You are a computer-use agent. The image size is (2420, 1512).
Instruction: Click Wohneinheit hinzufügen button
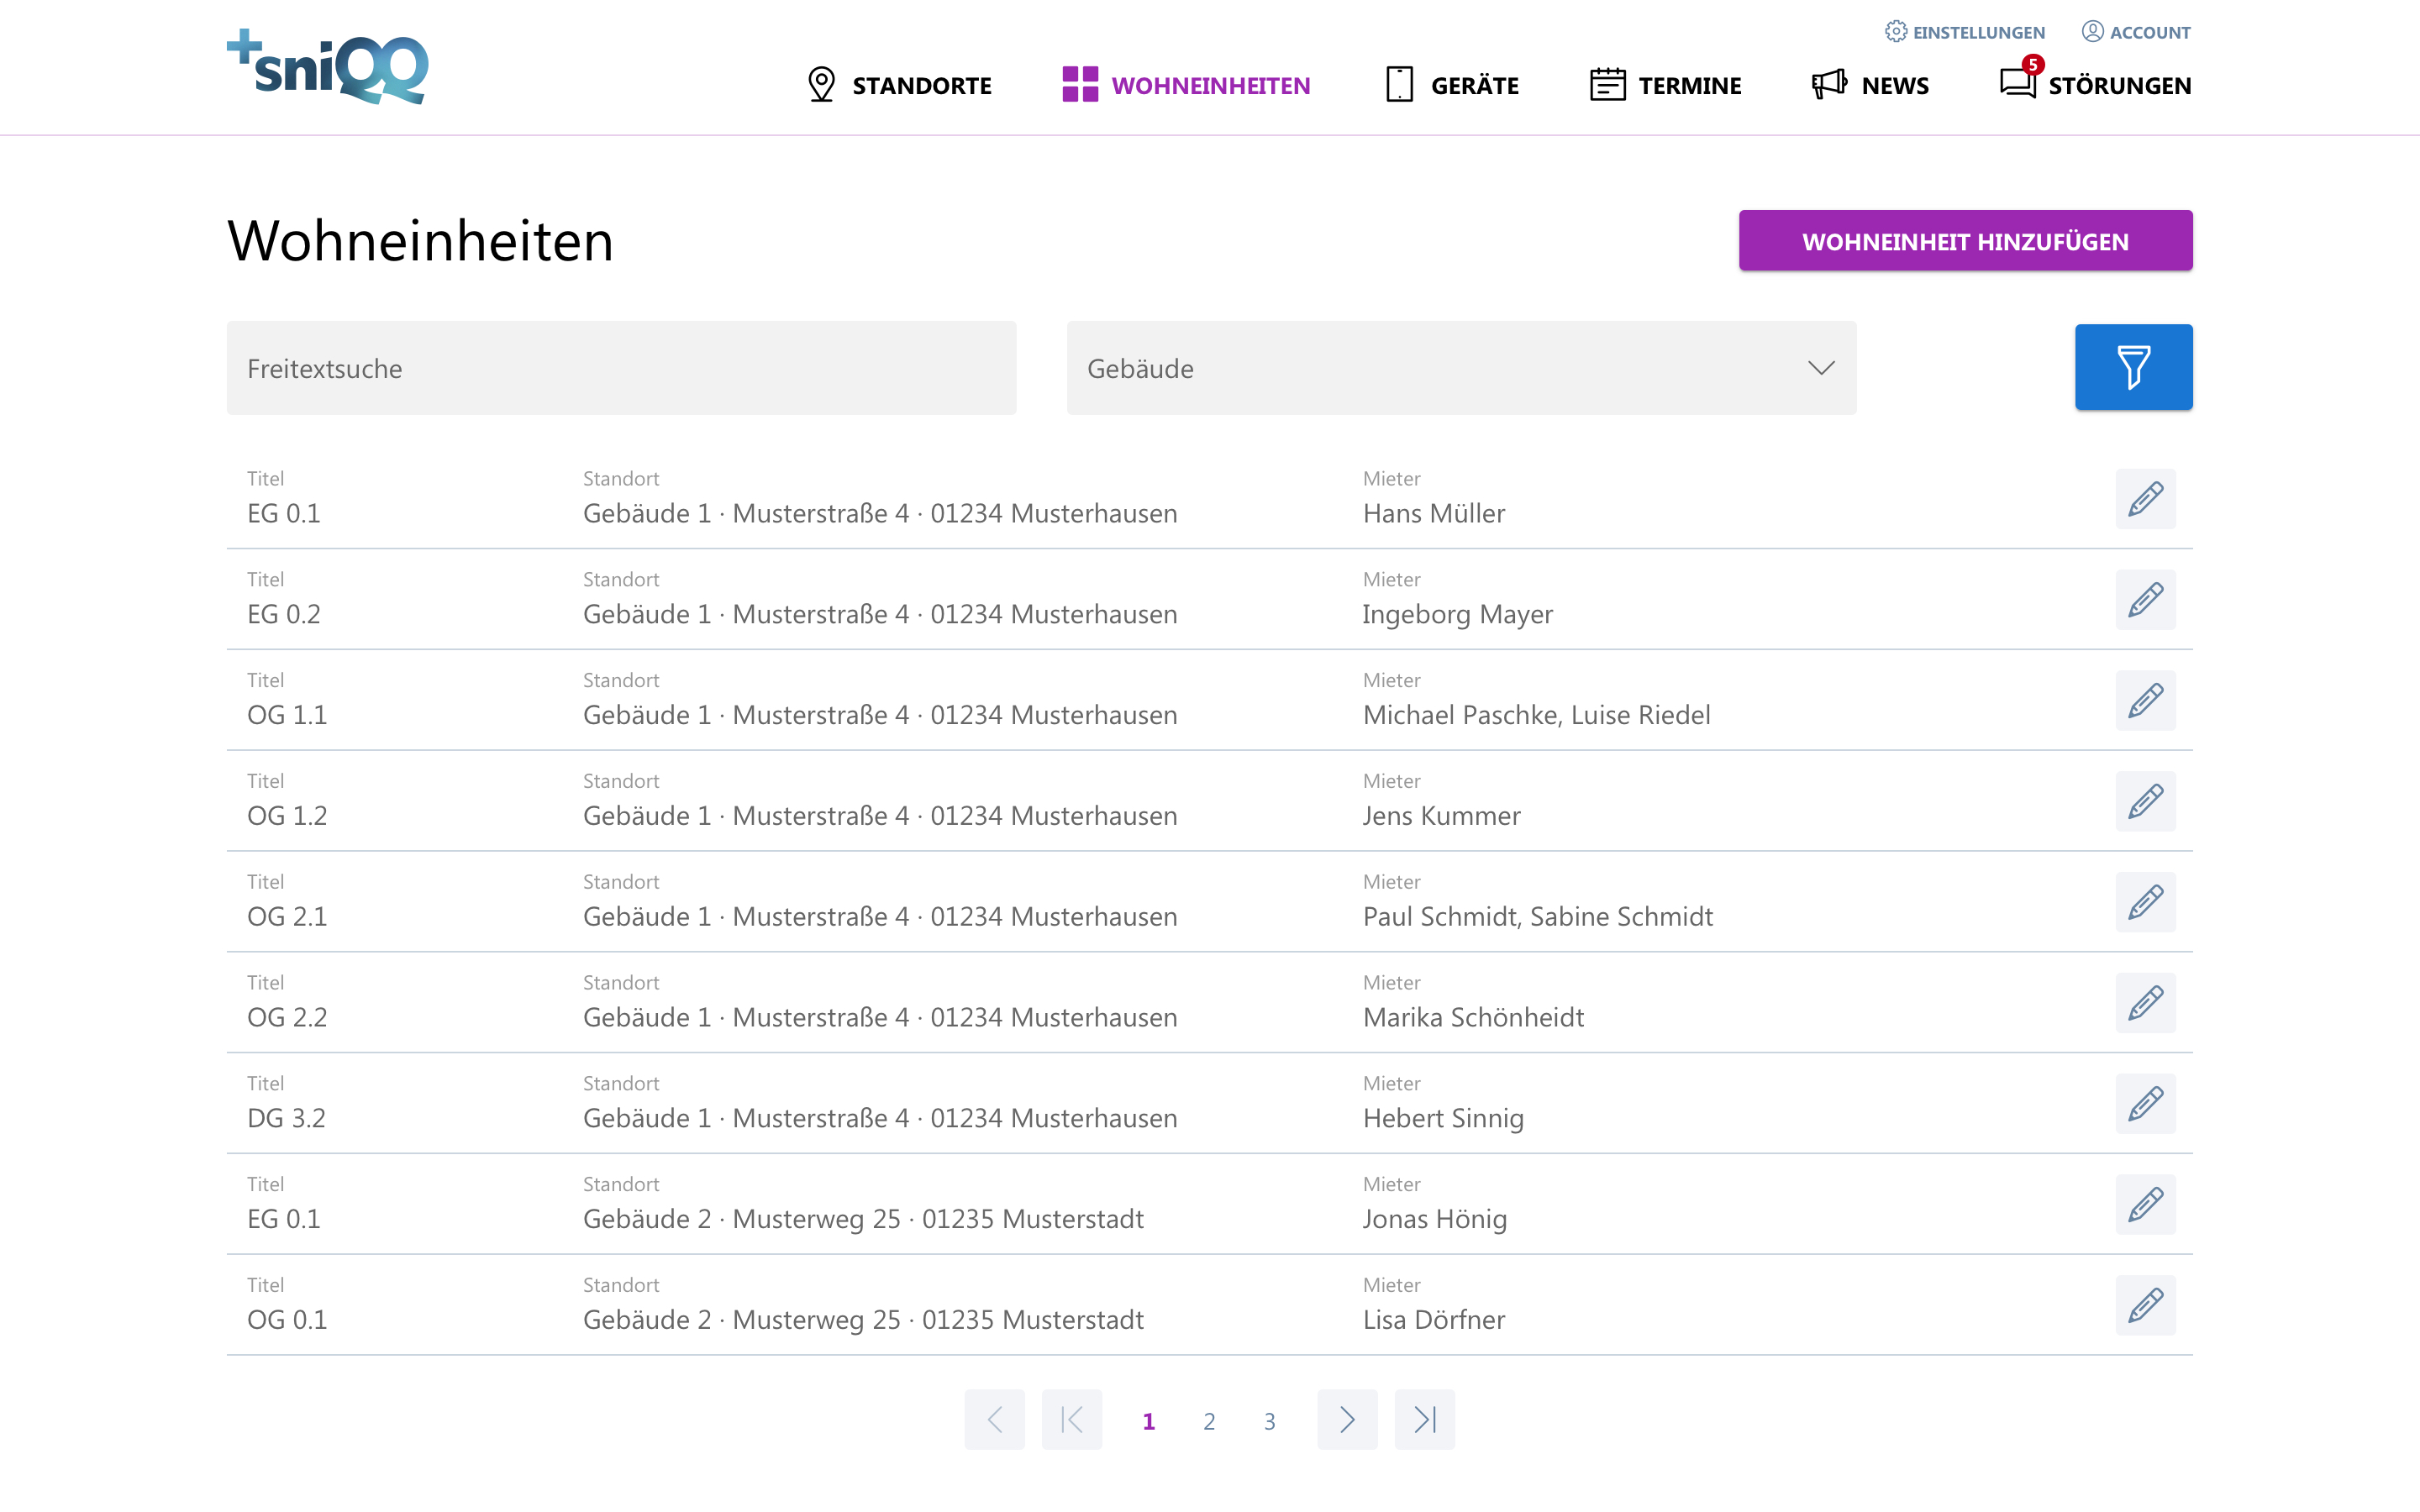click(x=1965, y=241)
